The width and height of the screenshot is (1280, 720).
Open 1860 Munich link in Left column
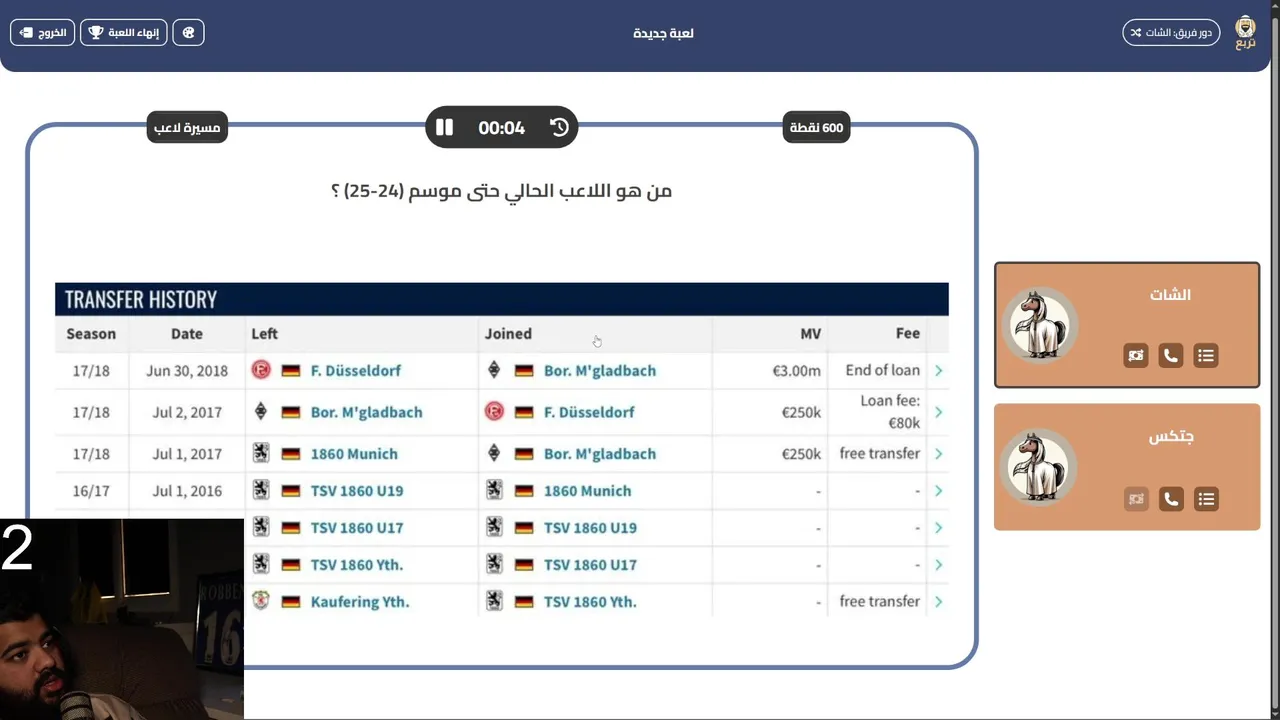pyautogui.click(x=354, y=454)
